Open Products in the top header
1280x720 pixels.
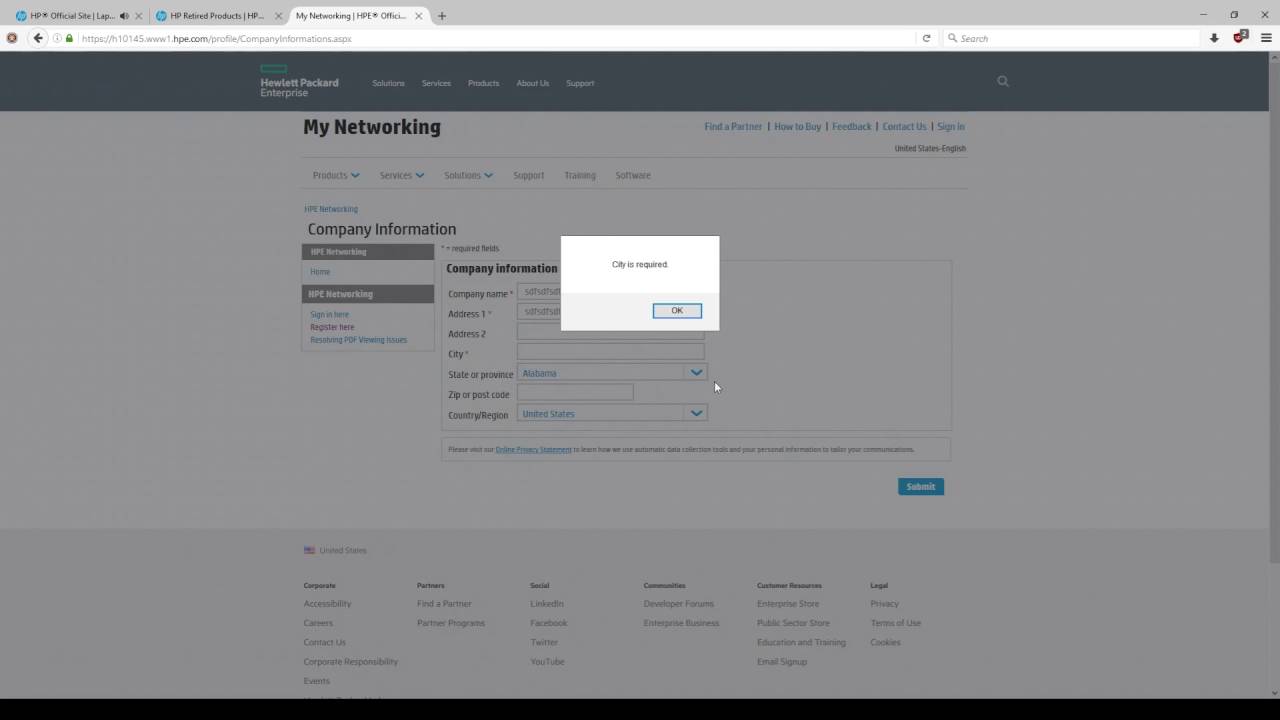click(x=483, y=83)
